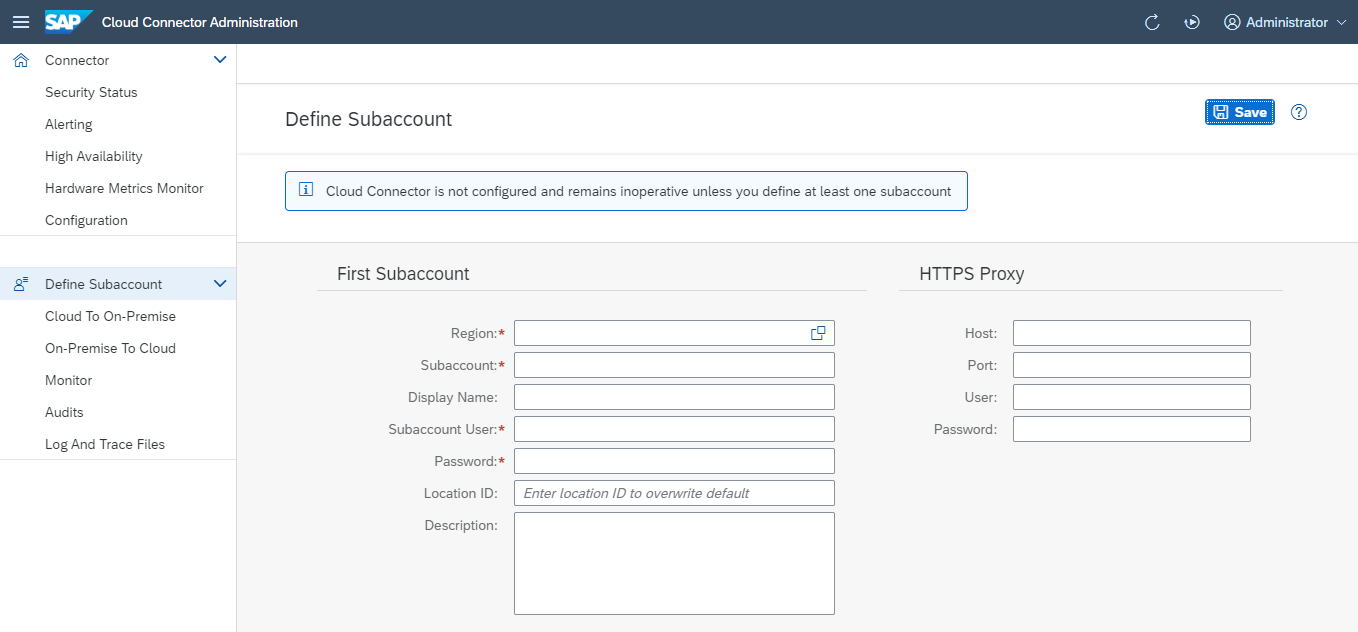Screen dimensions: 1358x632
Task: Click the Save button
Action: point(1239,112)
